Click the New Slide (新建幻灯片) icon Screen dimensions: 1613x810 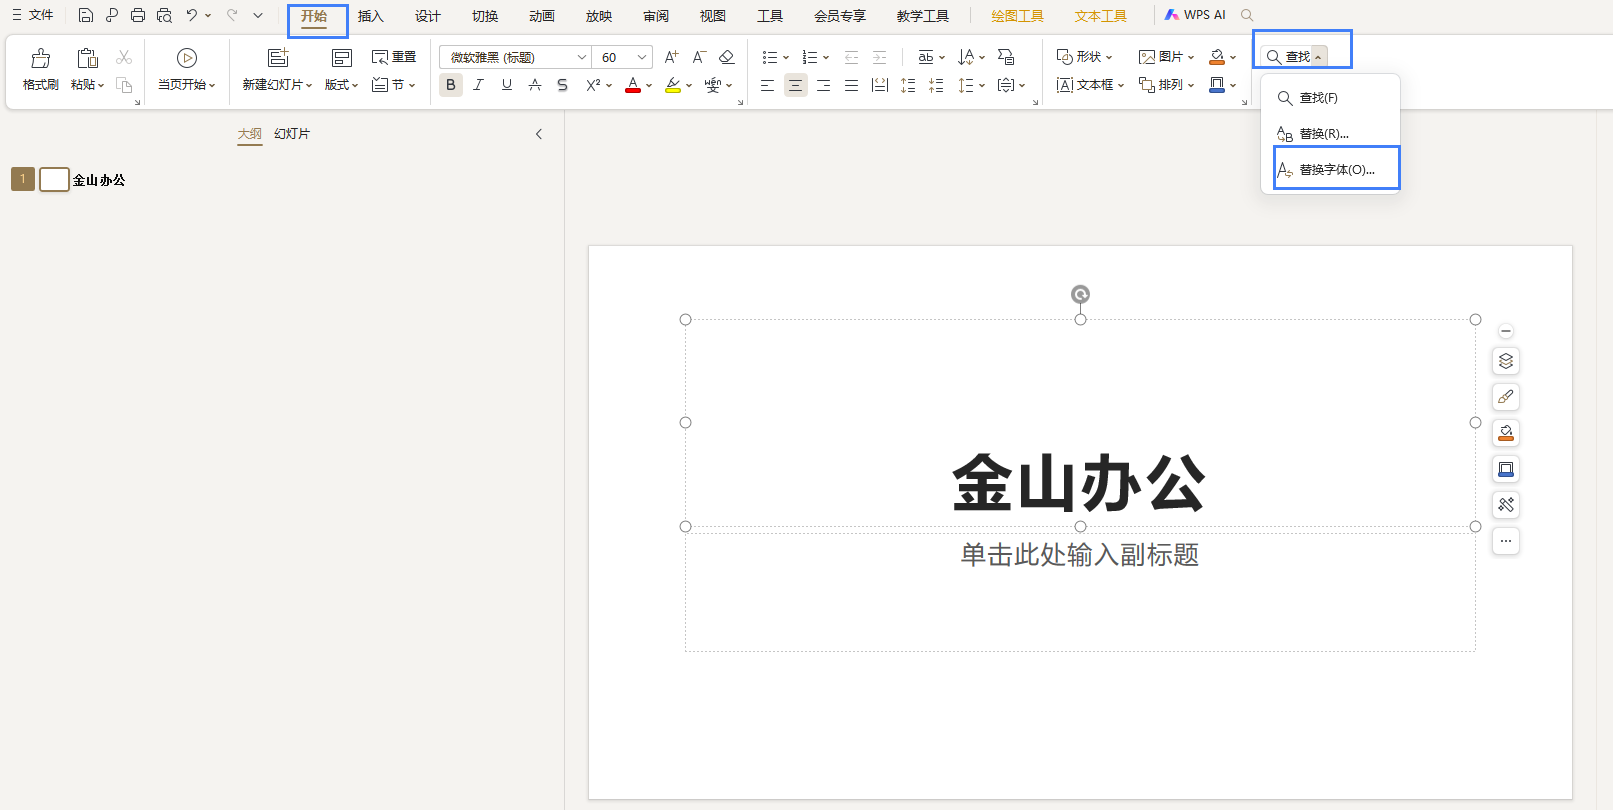(278, 58)
